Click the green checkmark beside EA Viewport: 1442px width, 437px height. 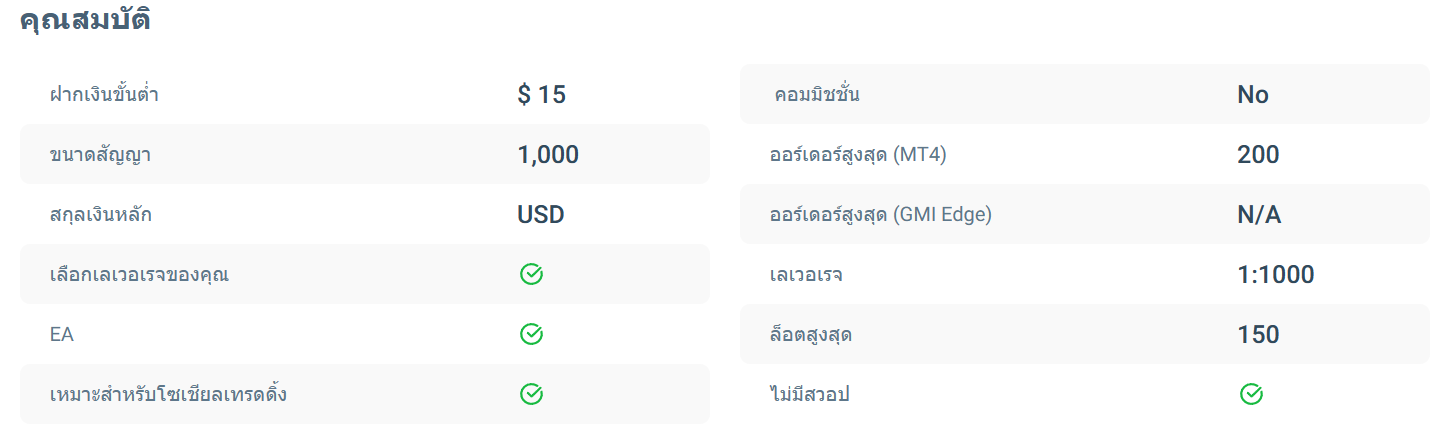tap(531, 334)
